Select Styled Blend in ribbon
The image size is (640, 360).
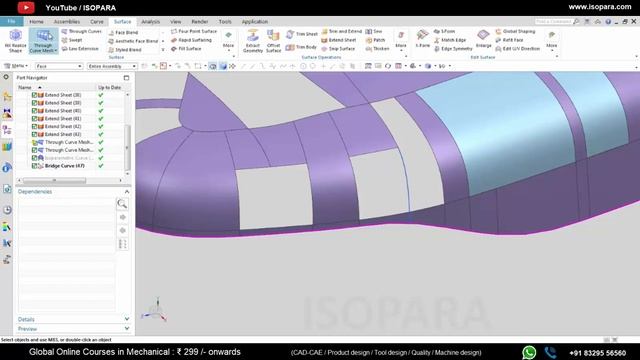point(125,50)
